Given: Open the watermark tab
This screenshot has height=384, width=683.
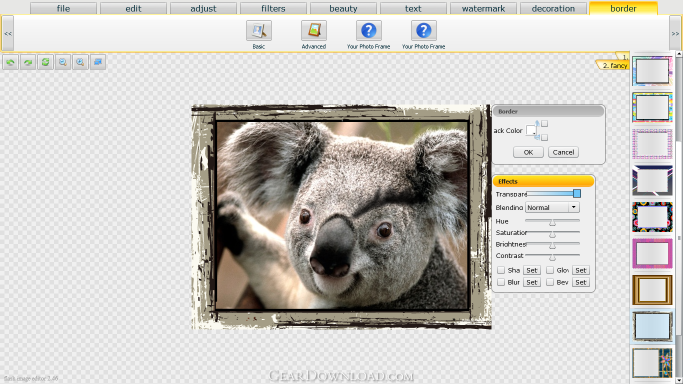Looking at the screenshot, I should [x=483, y=8].
